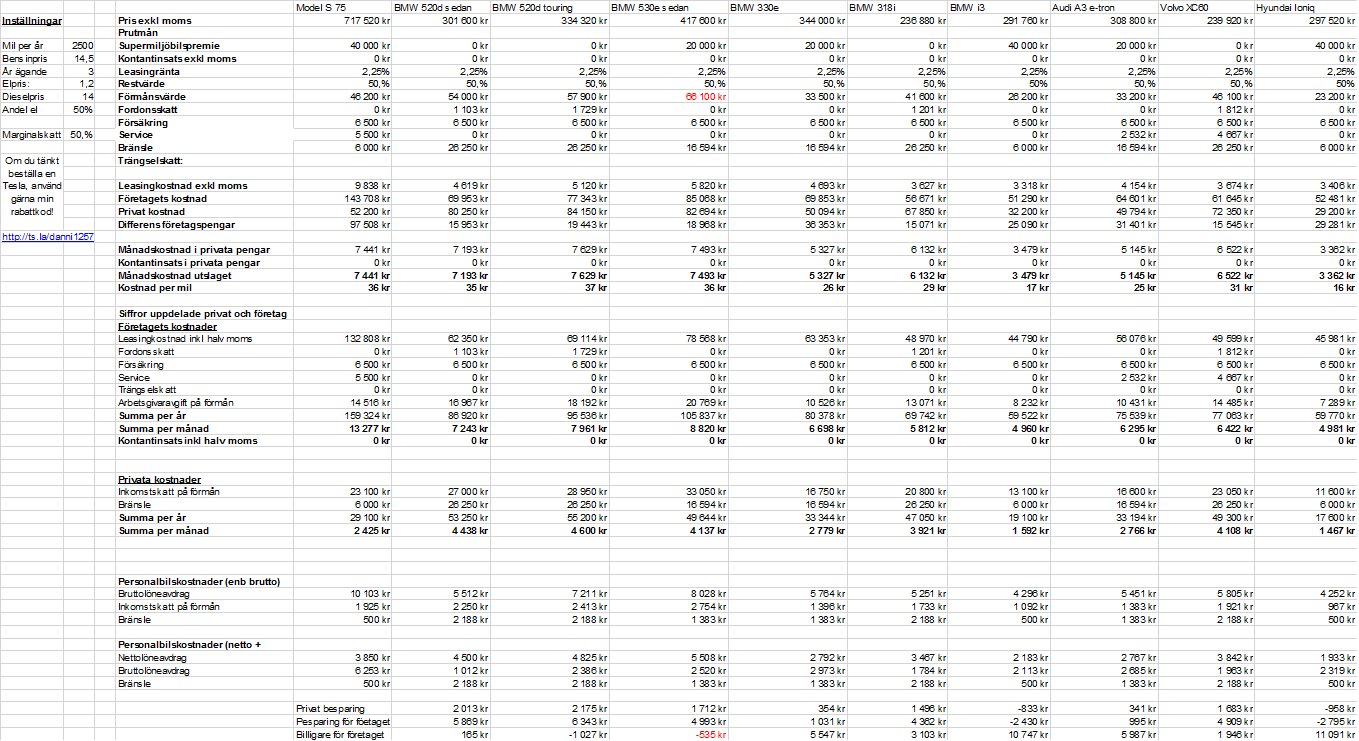The height and width of the screenshot is (741, 1359).
Task: Click the 'Företagets kostnader' section heading
Action: coord(167,327)
